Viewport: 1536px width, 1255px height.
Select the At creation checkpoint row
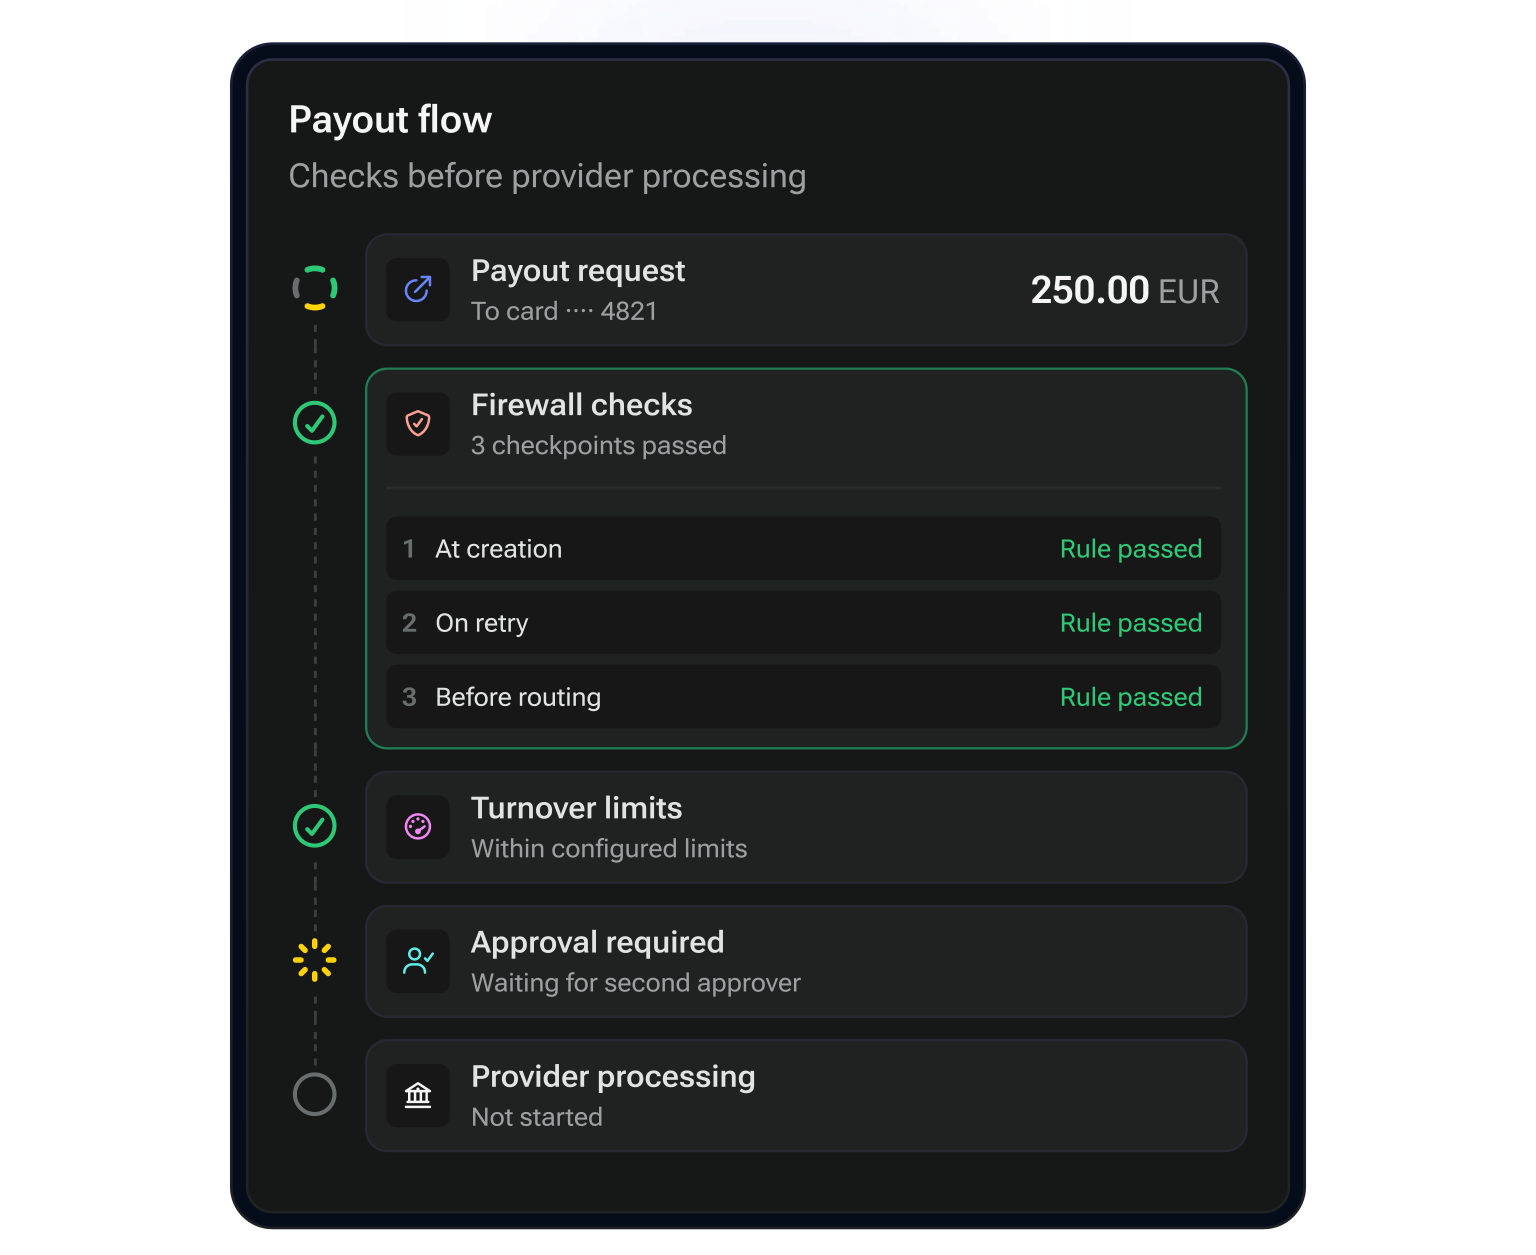click(804, 549)
